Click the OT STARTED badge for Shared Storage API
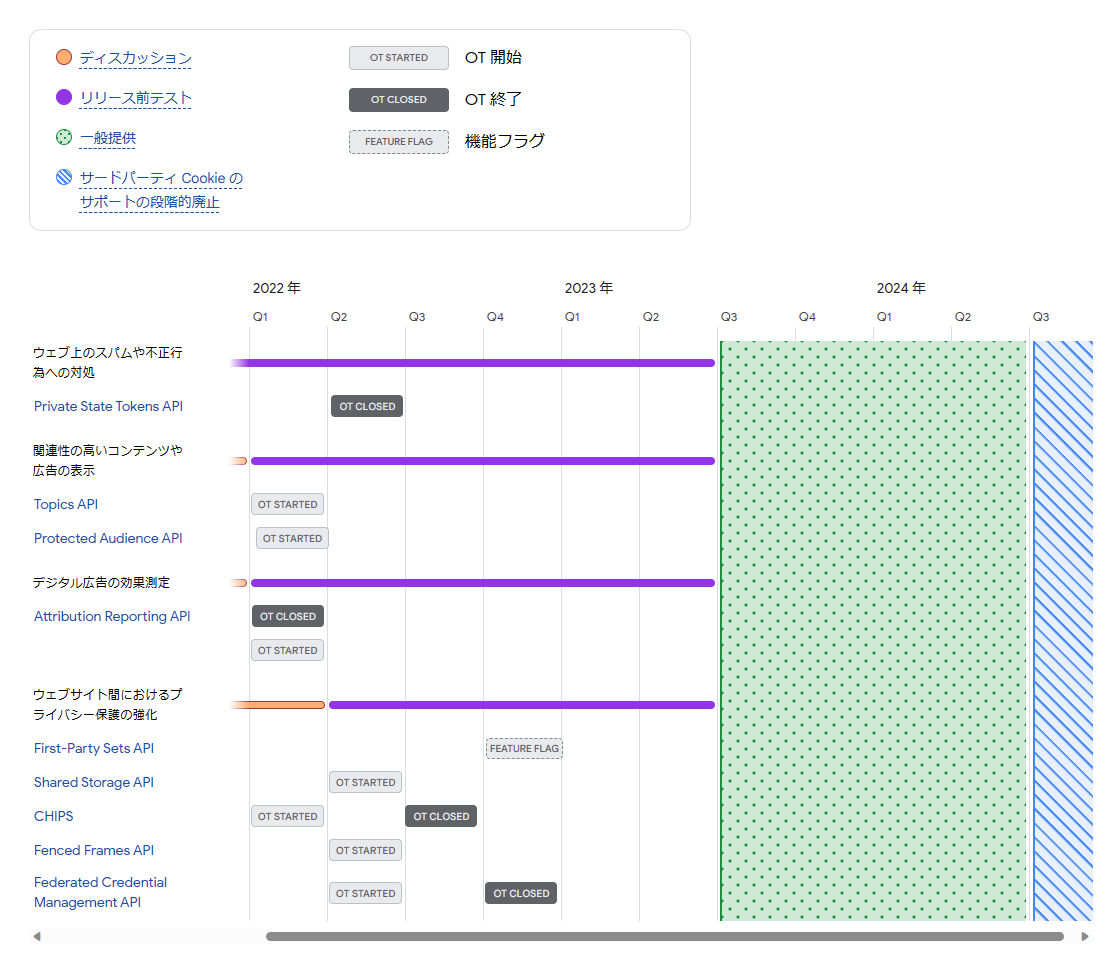Image resolution: width=1114 pixels, height=963 pixels. (x=366, y=782)
